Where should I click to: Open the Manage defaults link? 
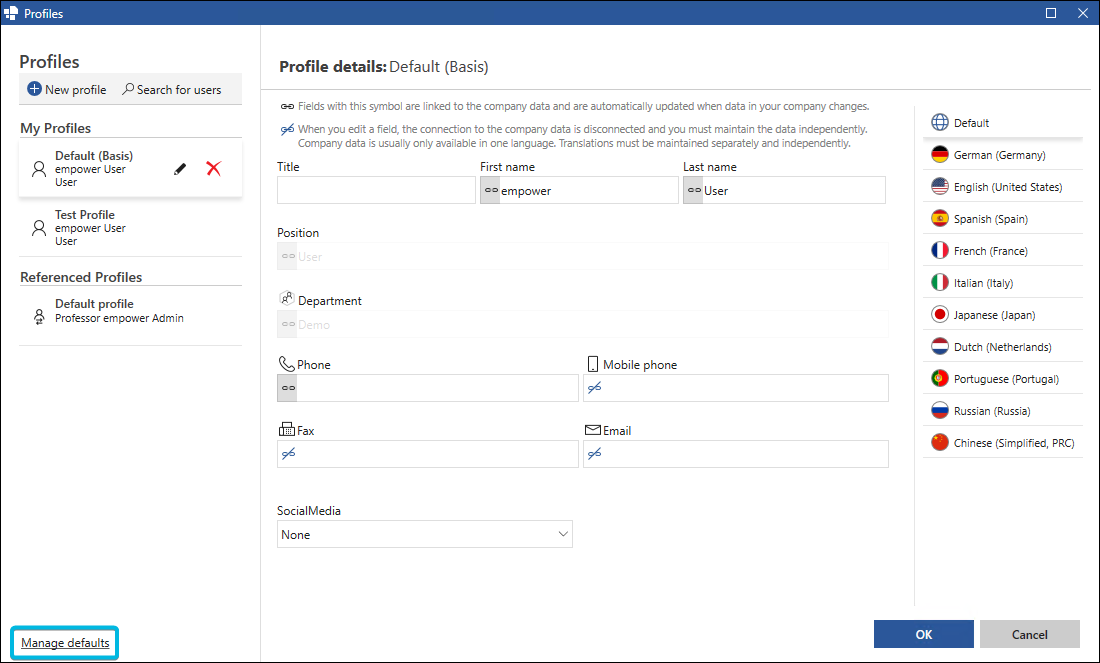(65, 643)
